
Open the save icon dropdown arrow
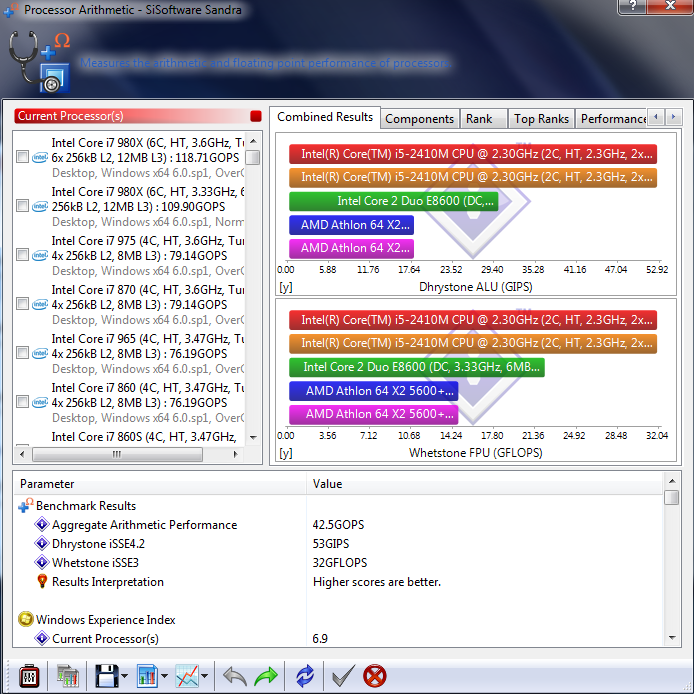pos(124,676)
